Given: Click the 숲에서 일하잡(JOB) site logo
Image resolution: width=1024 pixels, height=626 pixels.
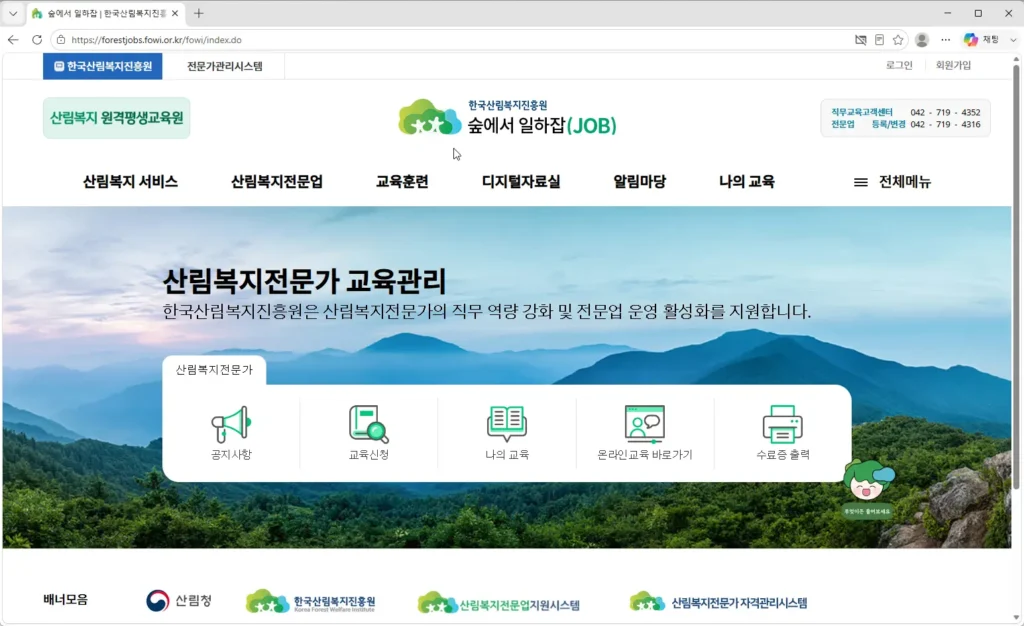Looking at the screenshot, I should pyautogui.click(x=507, y=117).
